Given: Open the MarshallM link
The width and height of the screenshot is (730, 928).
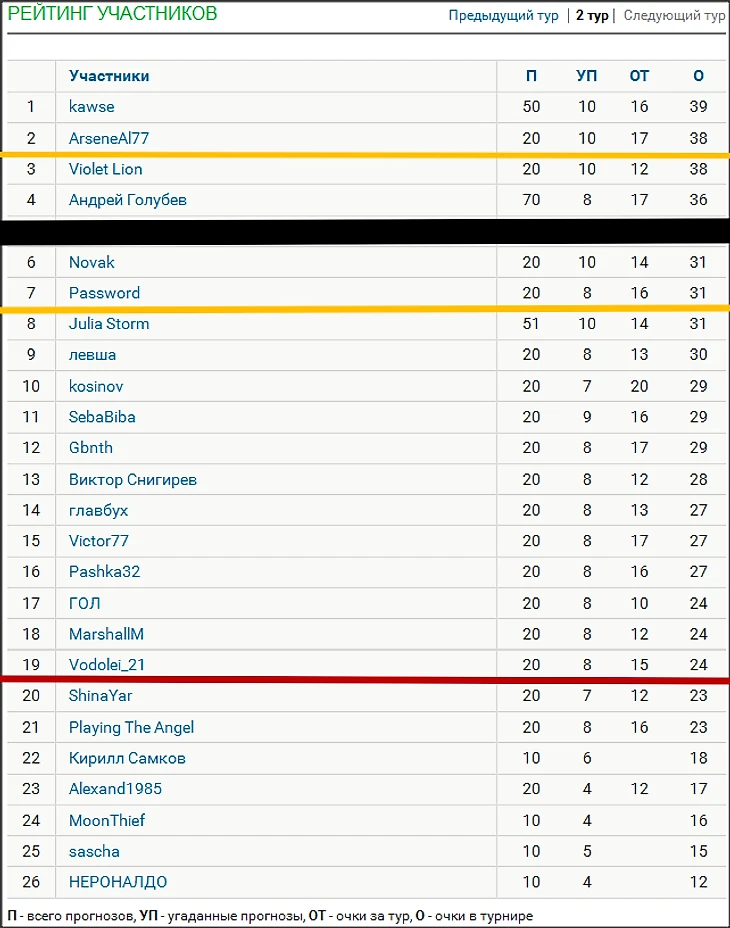Looking at the screenshot, I should (x=106, y=634).
